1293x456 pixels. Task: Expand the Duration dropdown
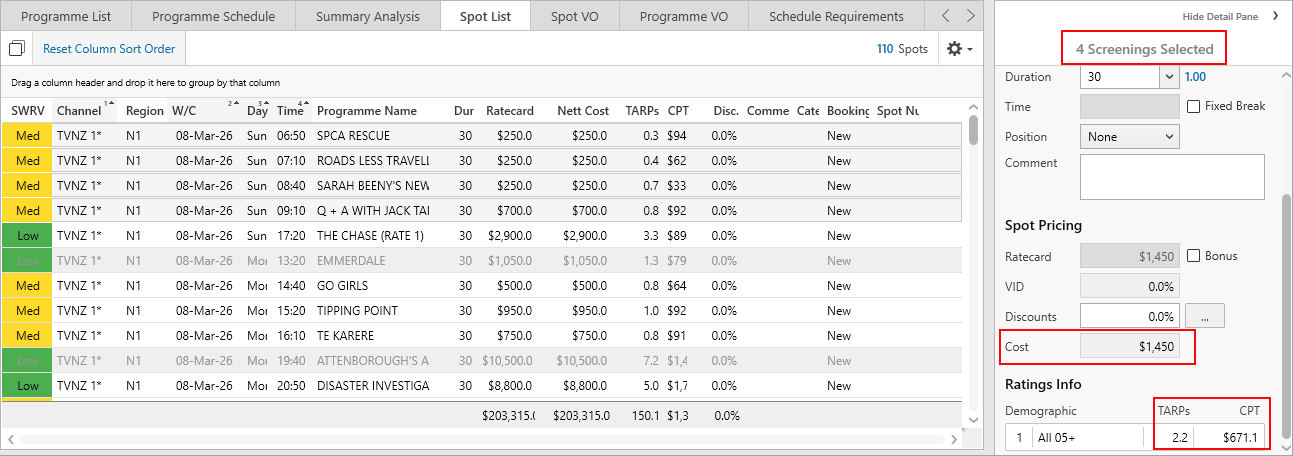[x=1169, y=77]
